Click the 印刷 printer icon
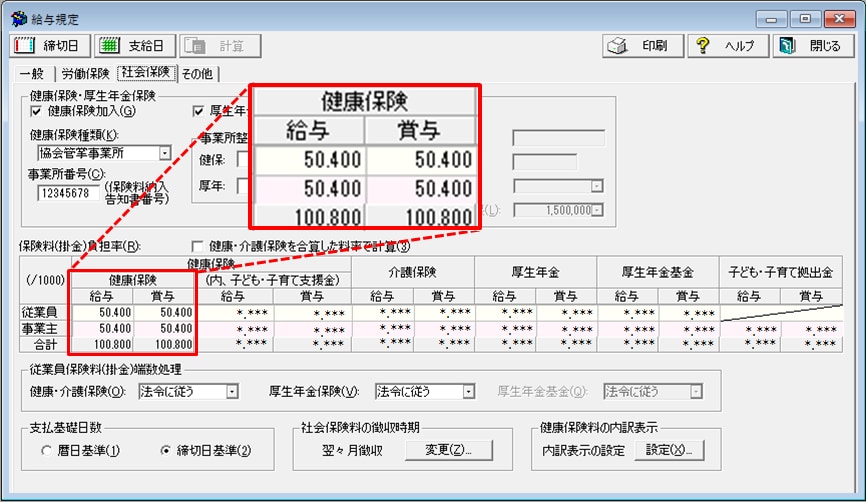The image size is (866, 502). click(x=619, y=46)
